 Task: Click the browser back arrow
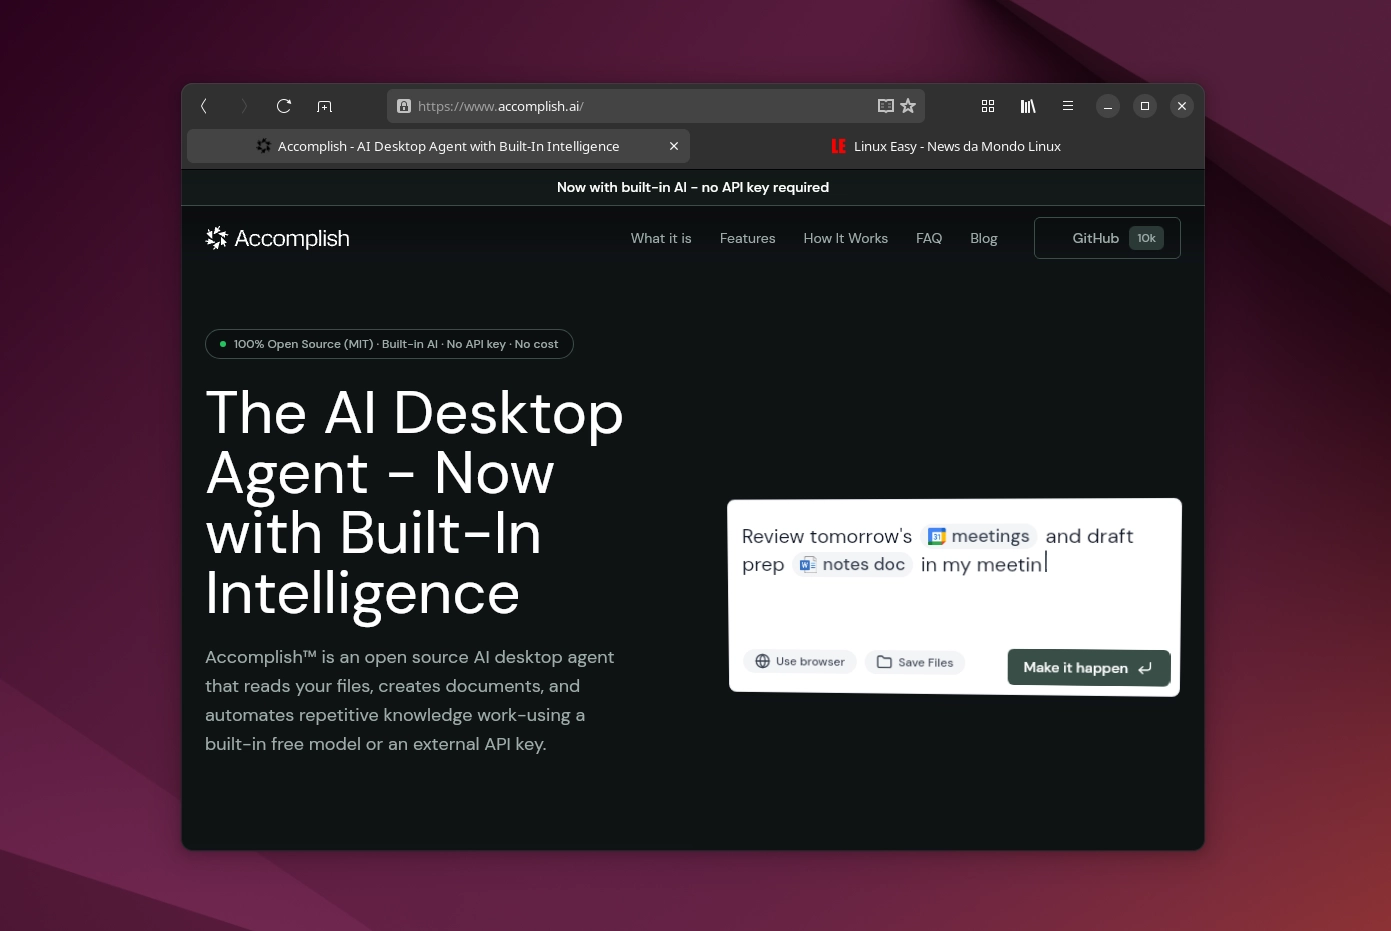(x=204, y=106)
